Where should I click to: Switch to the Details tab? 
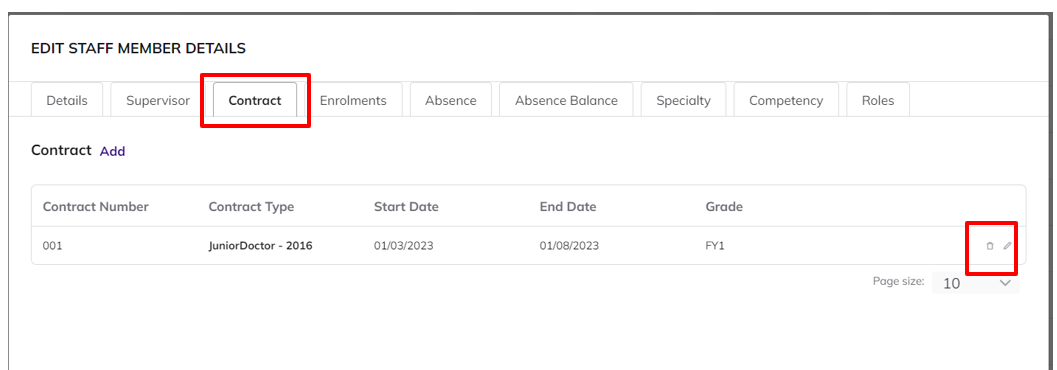coord(67,100)
